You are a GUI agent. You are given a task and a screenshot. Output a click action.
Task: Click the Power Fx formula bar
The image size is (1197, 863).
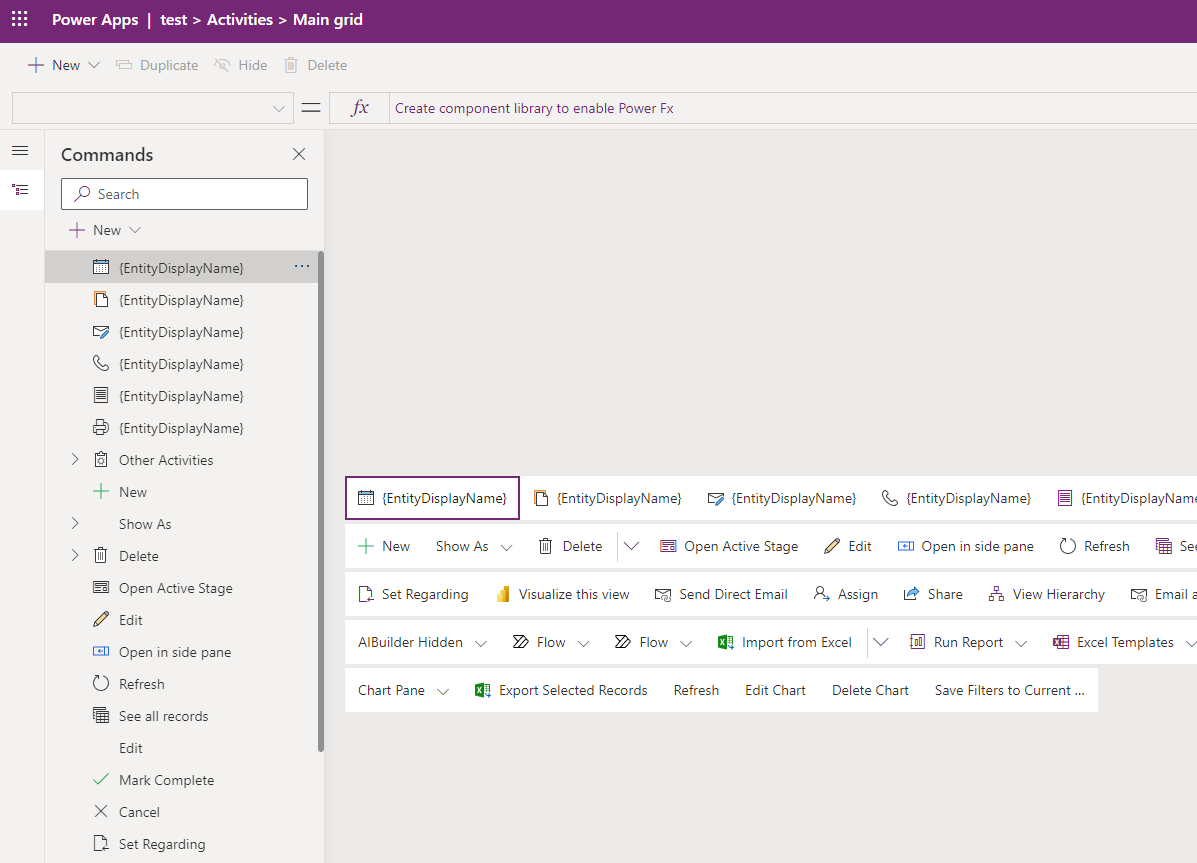792,108
